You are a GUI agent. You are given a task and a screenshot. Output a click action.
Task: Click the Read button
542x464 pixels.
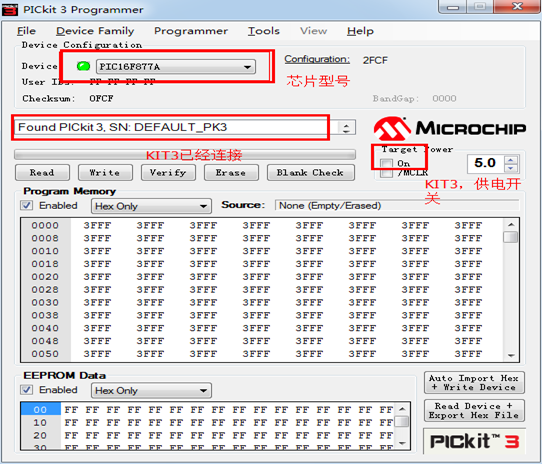42,173
